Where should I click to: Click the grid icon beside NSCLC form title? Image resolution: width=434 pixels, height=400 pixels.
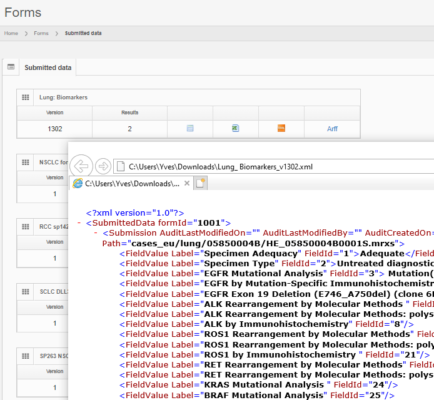point(25,162)
